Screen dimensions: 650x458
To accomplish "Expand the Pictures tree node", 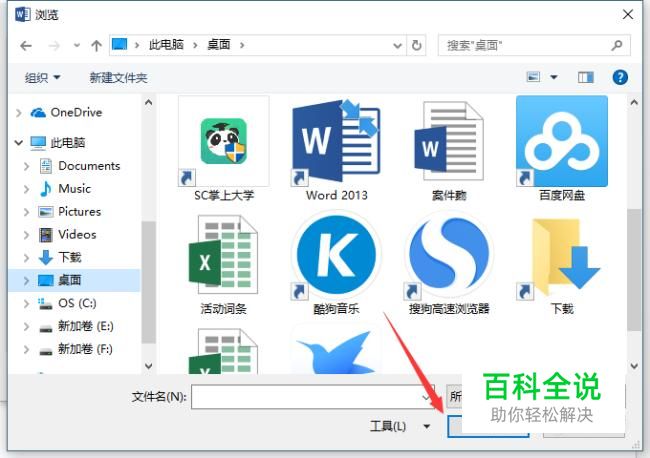I will point(27,212).
